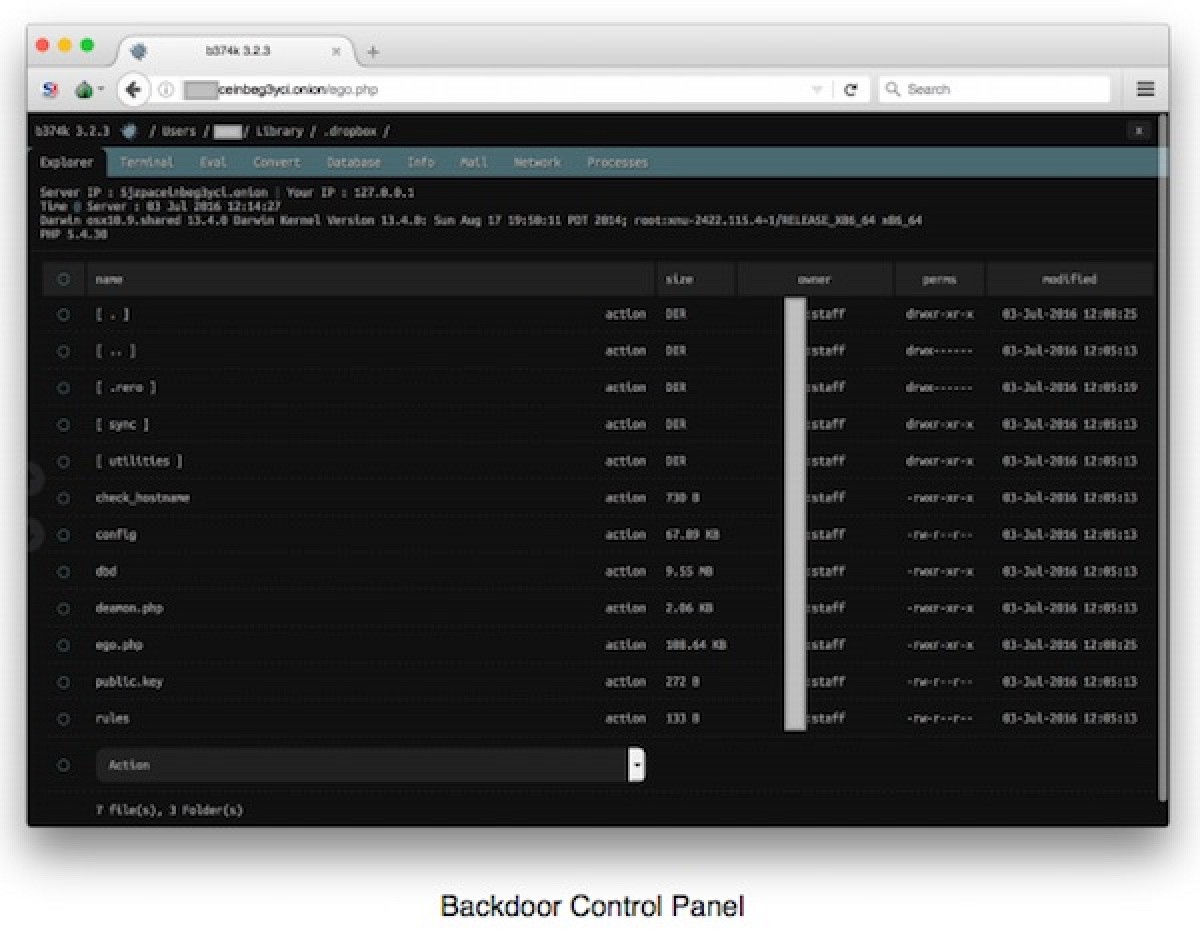Open a new tab with the plus icon

pyautogui.click(x=372, y=51)
